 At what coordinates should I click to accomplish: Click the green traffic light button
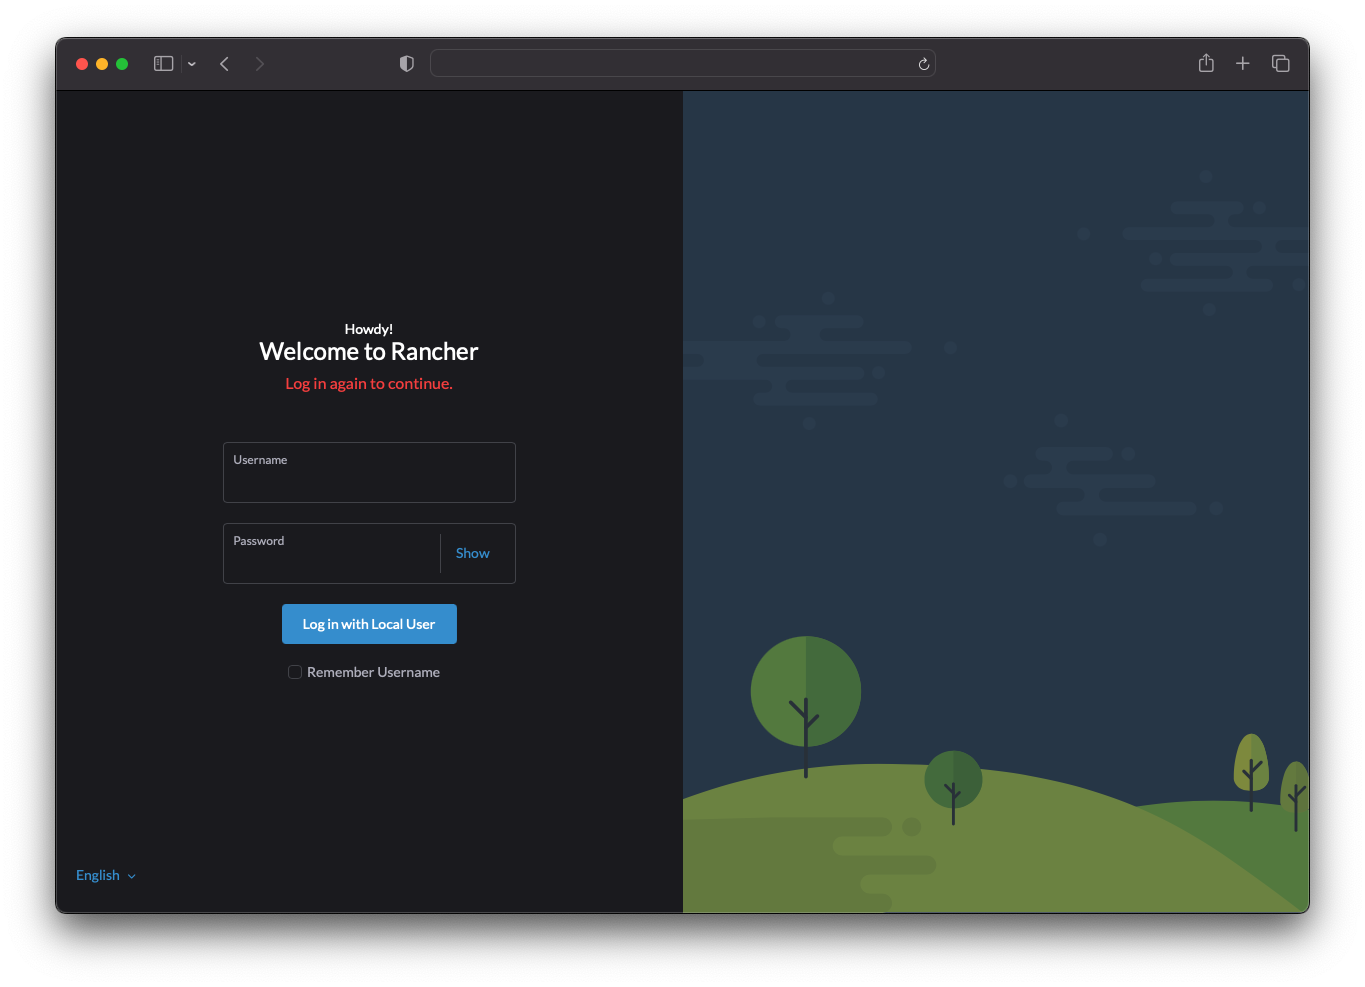point(121,63)
